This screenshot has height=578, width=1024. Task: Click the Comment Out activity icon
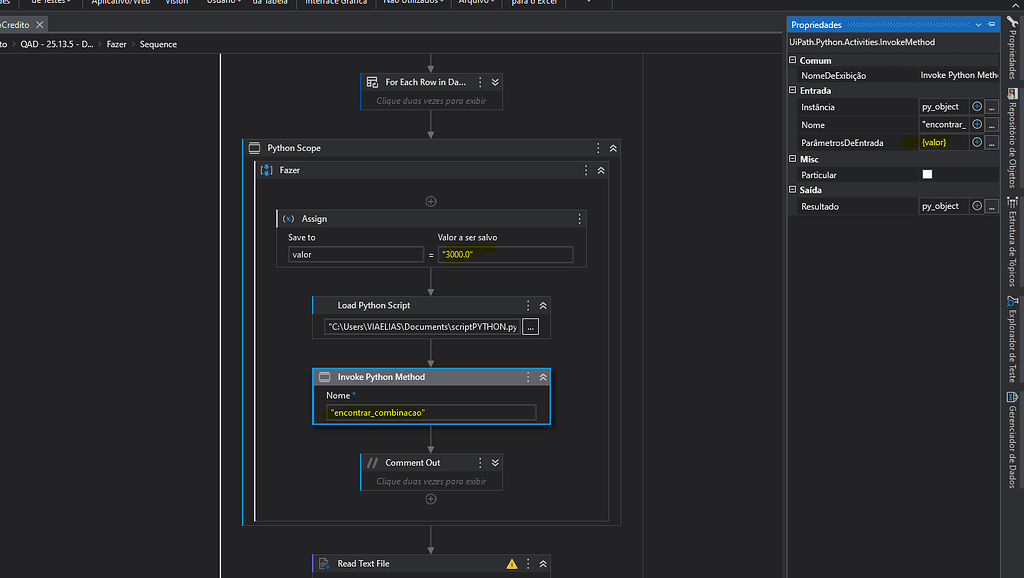coord(372,463)
